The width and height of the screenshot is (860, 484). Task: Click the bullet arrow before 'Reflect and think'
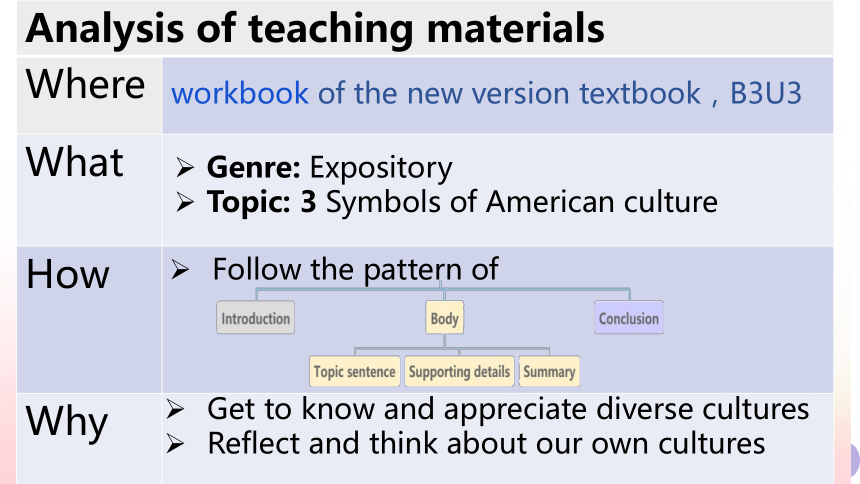coord(175,443)
